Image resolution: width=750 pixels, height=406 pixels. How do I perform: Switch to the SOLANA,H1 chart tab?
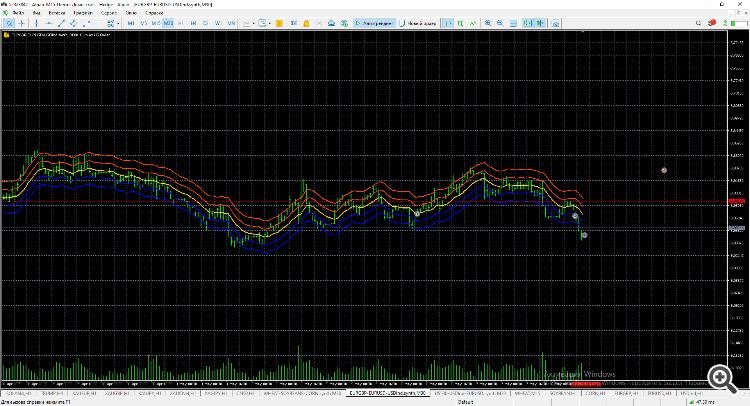(x=18, y=393)
